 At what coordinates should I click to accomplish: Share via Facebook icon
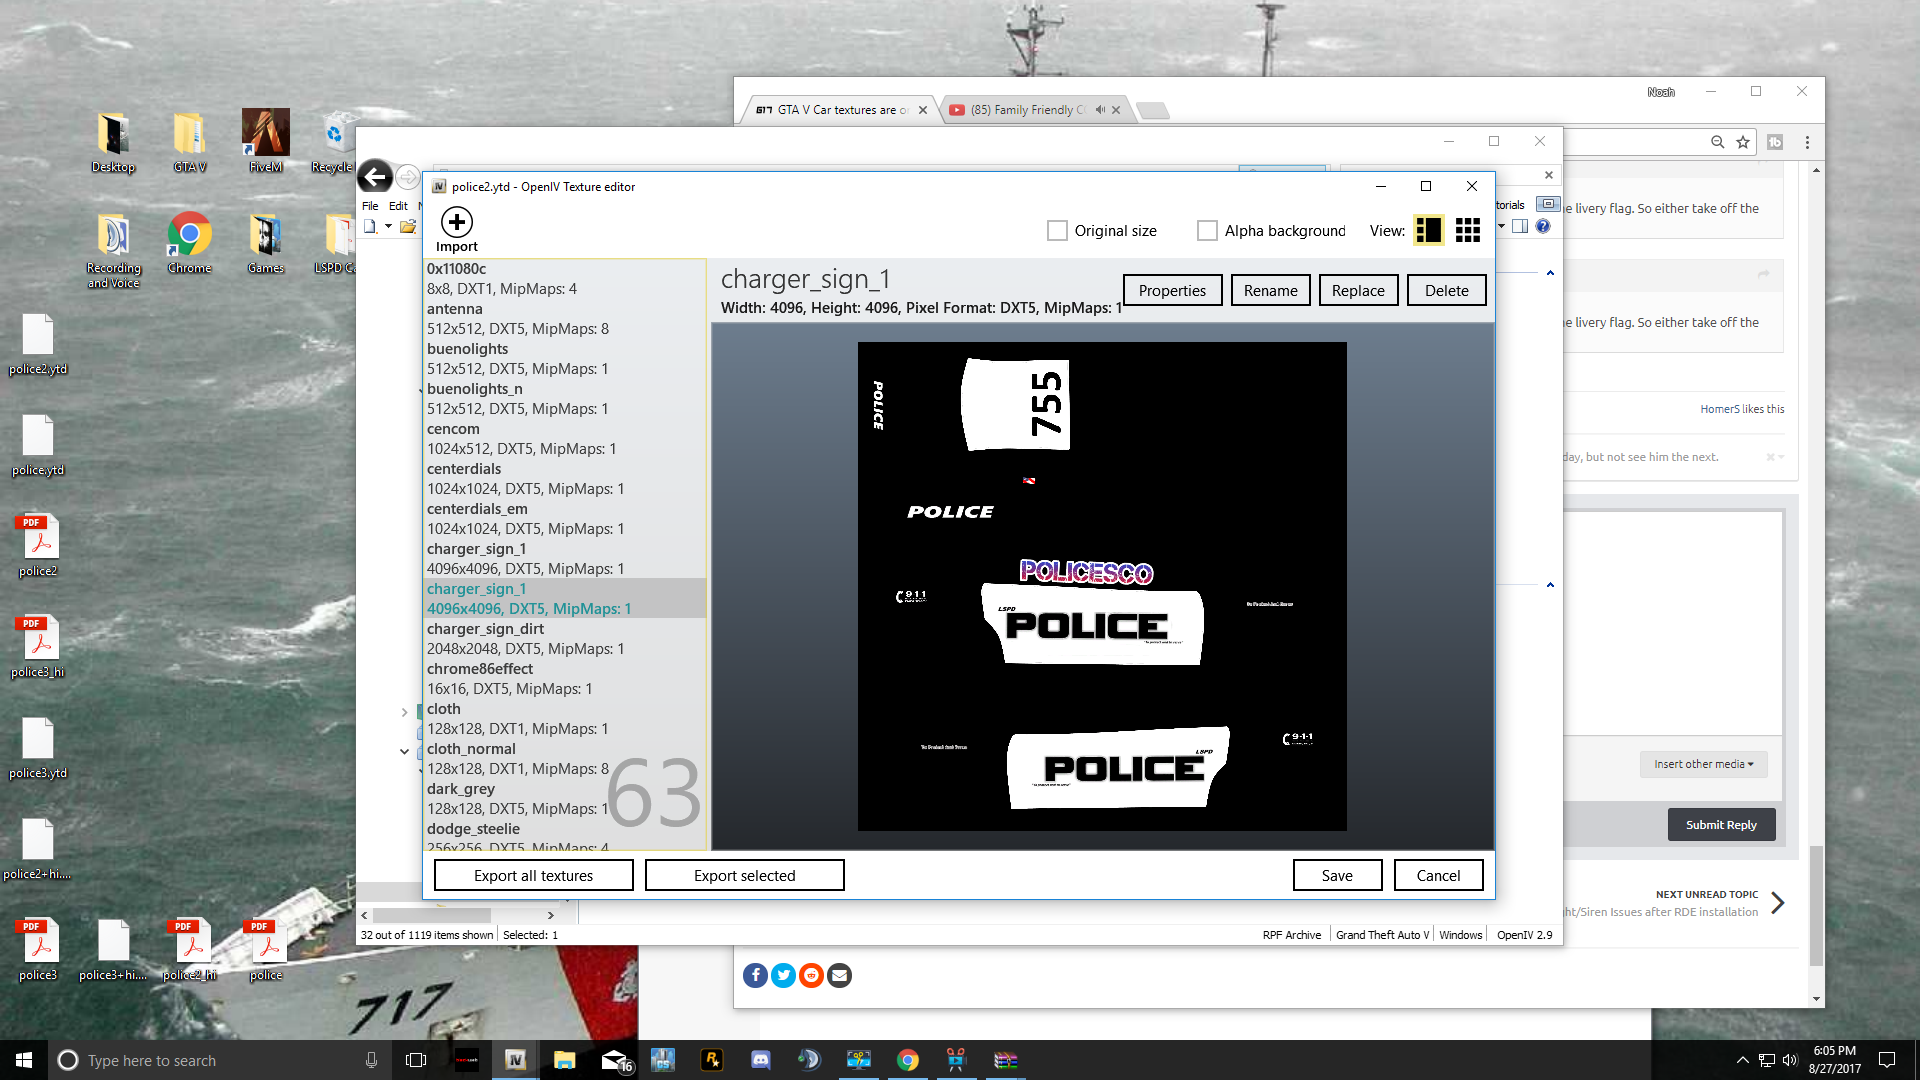[x=755, y=975]
